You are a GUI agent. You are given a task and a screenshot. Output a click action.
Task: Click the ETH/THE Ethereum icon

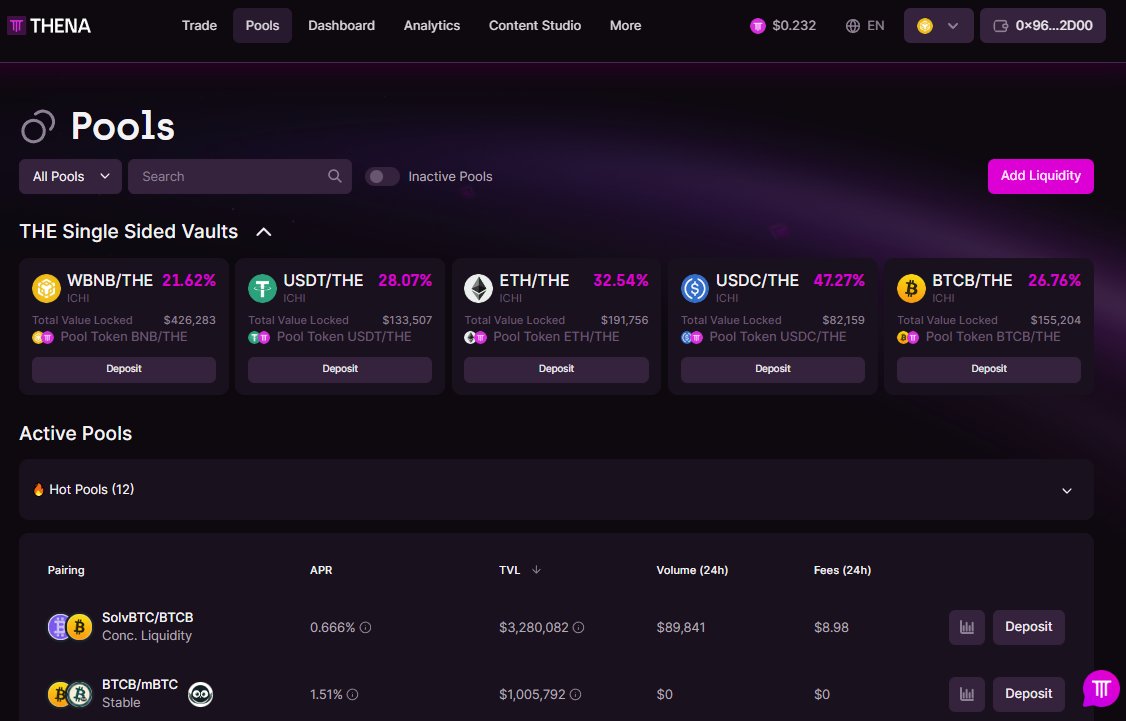coord(478,289)
